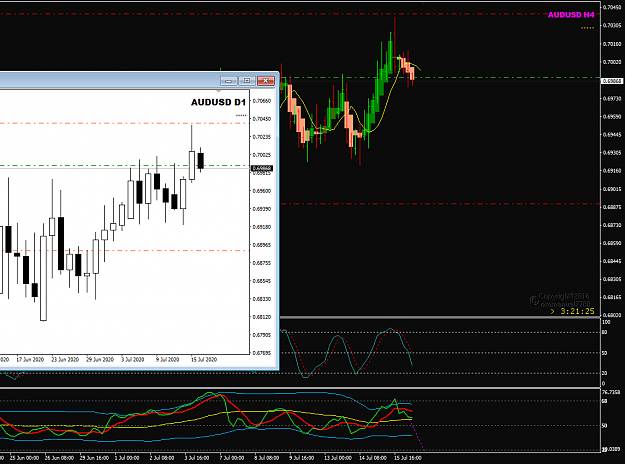Click the 0.70235 price on D1 axis
Viewport: 625px width, 464px height.
(262, 137)
